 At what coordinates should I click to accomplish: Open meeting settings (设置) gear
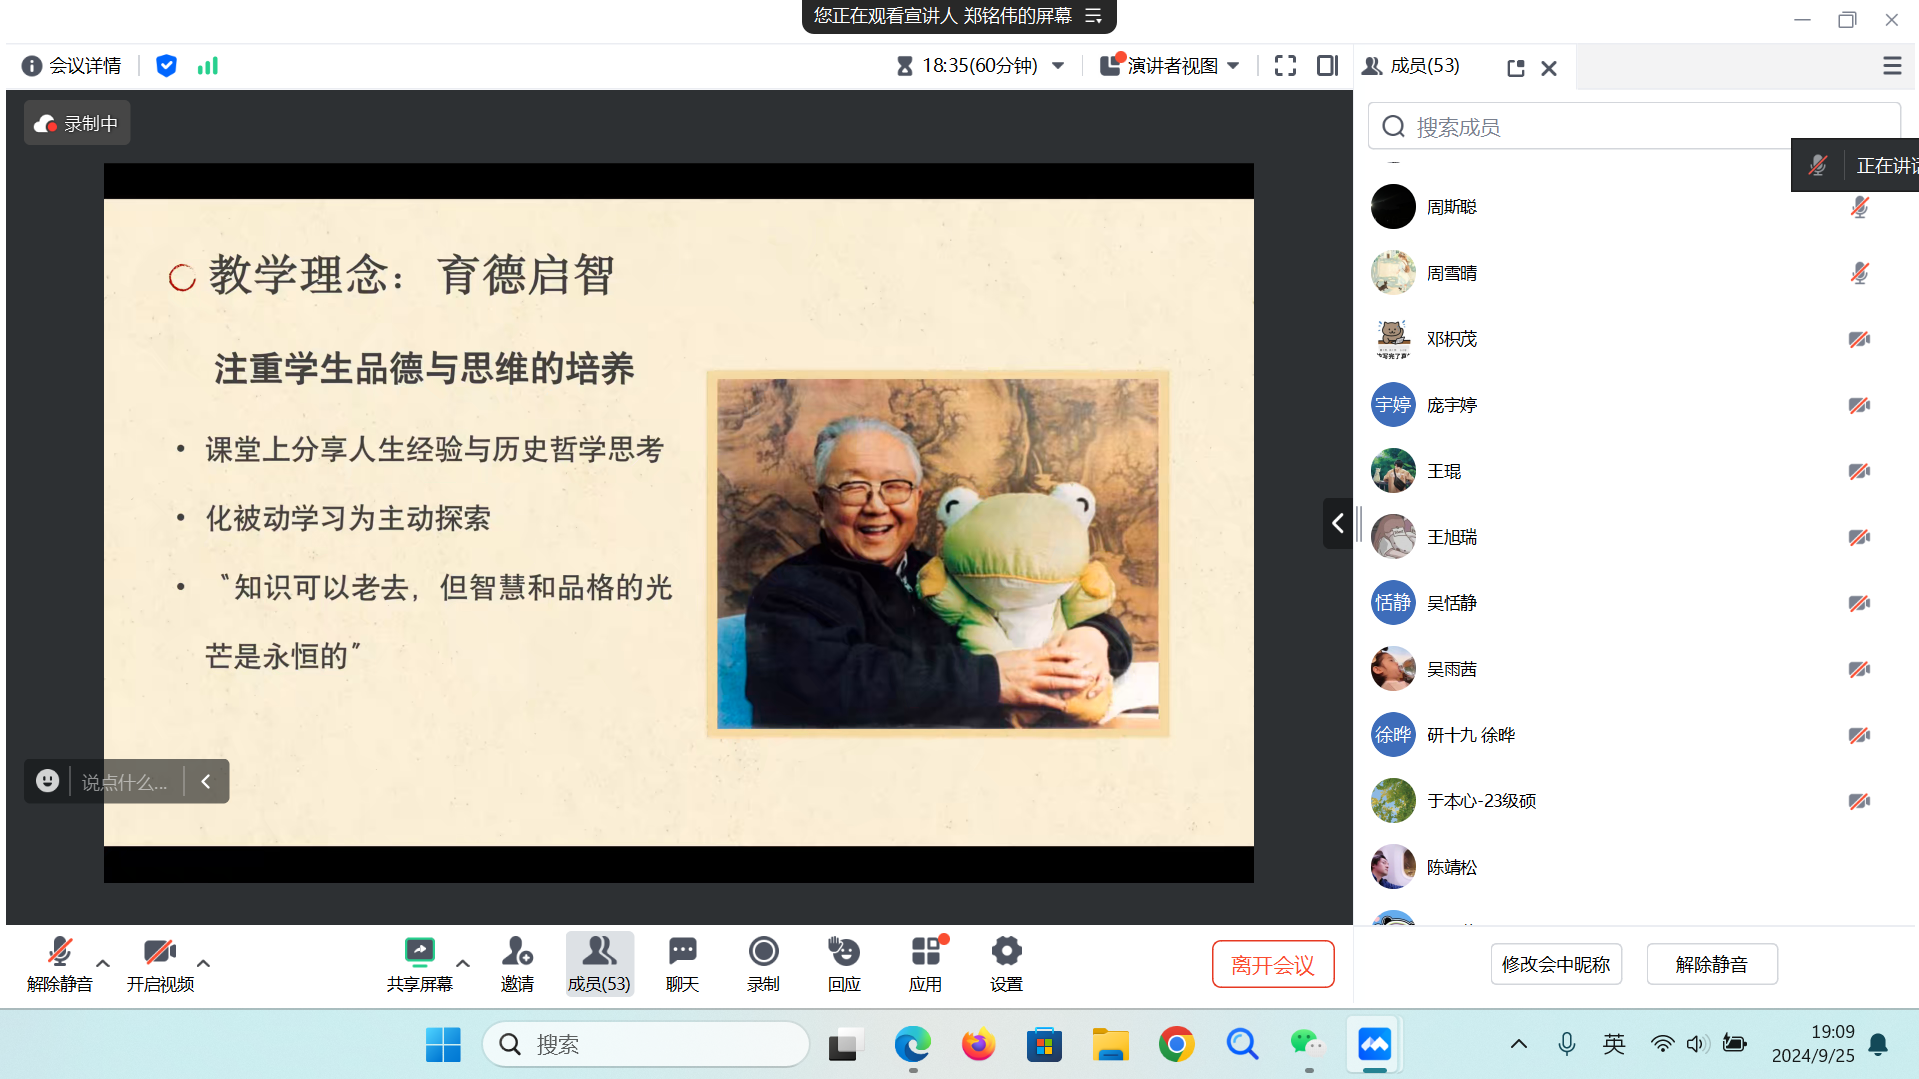pyautogui.click(x=1006, y=963)
